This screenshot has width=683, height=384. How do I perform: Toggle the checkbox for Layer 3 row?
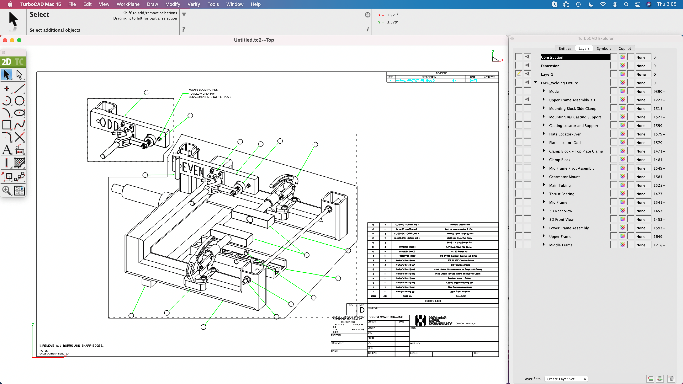(518, 74)
